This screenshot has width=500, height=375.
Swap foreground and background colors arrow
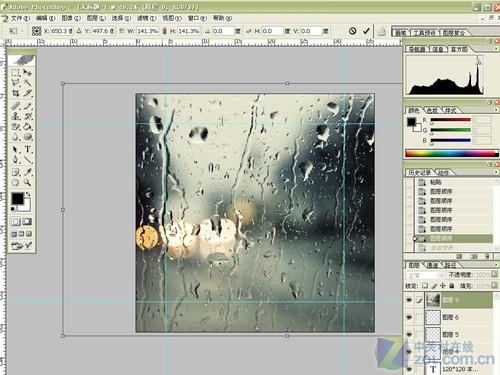(29, 194)
